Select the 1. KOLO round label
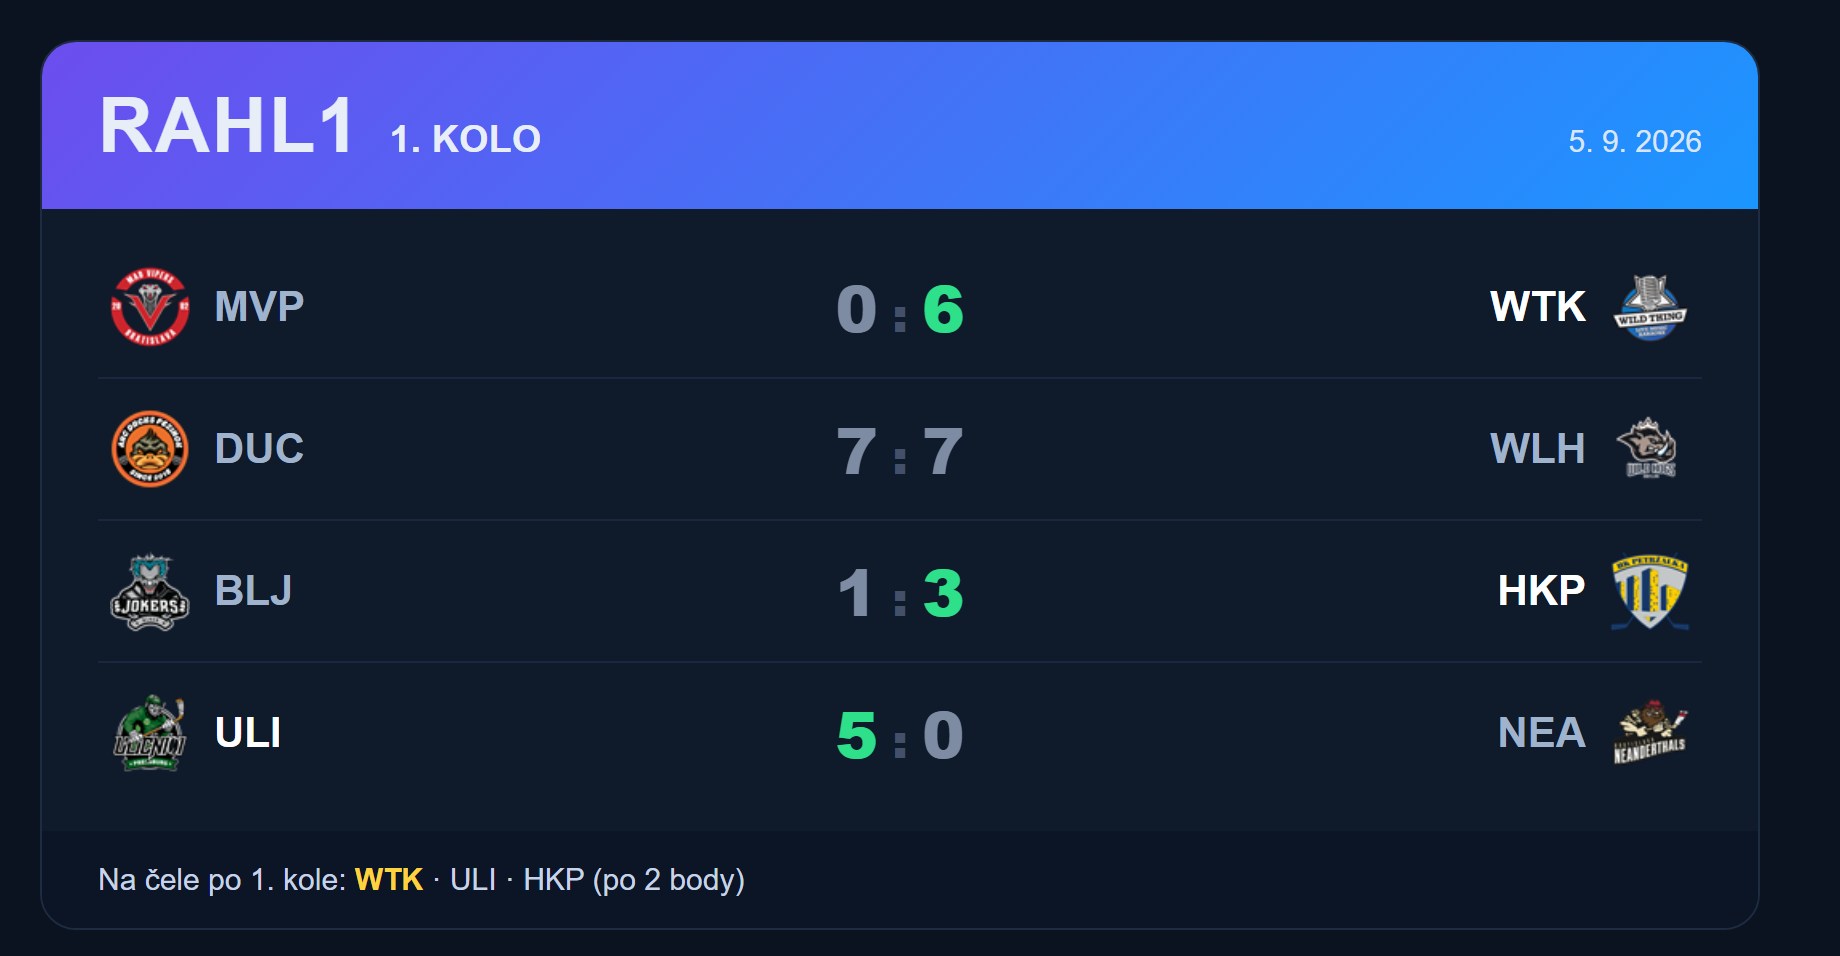The height and width of the screenshot is (956, 1840). (x=465, y=139)
